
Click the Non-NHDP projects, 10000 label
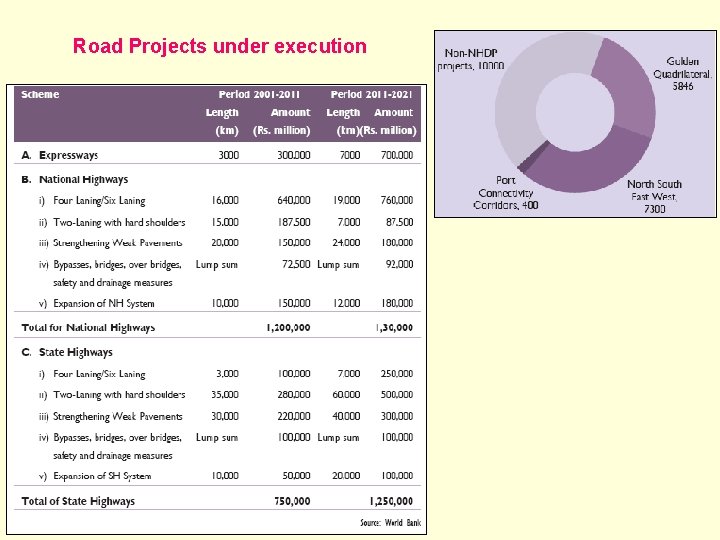coord(471,59)
